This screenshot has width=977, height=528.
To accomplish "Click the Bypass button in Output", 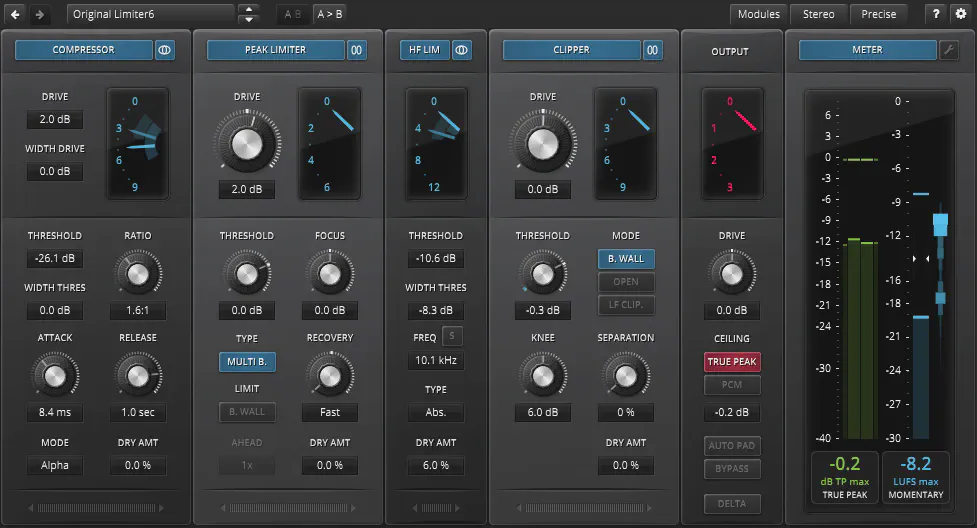I will coord(732,469).
